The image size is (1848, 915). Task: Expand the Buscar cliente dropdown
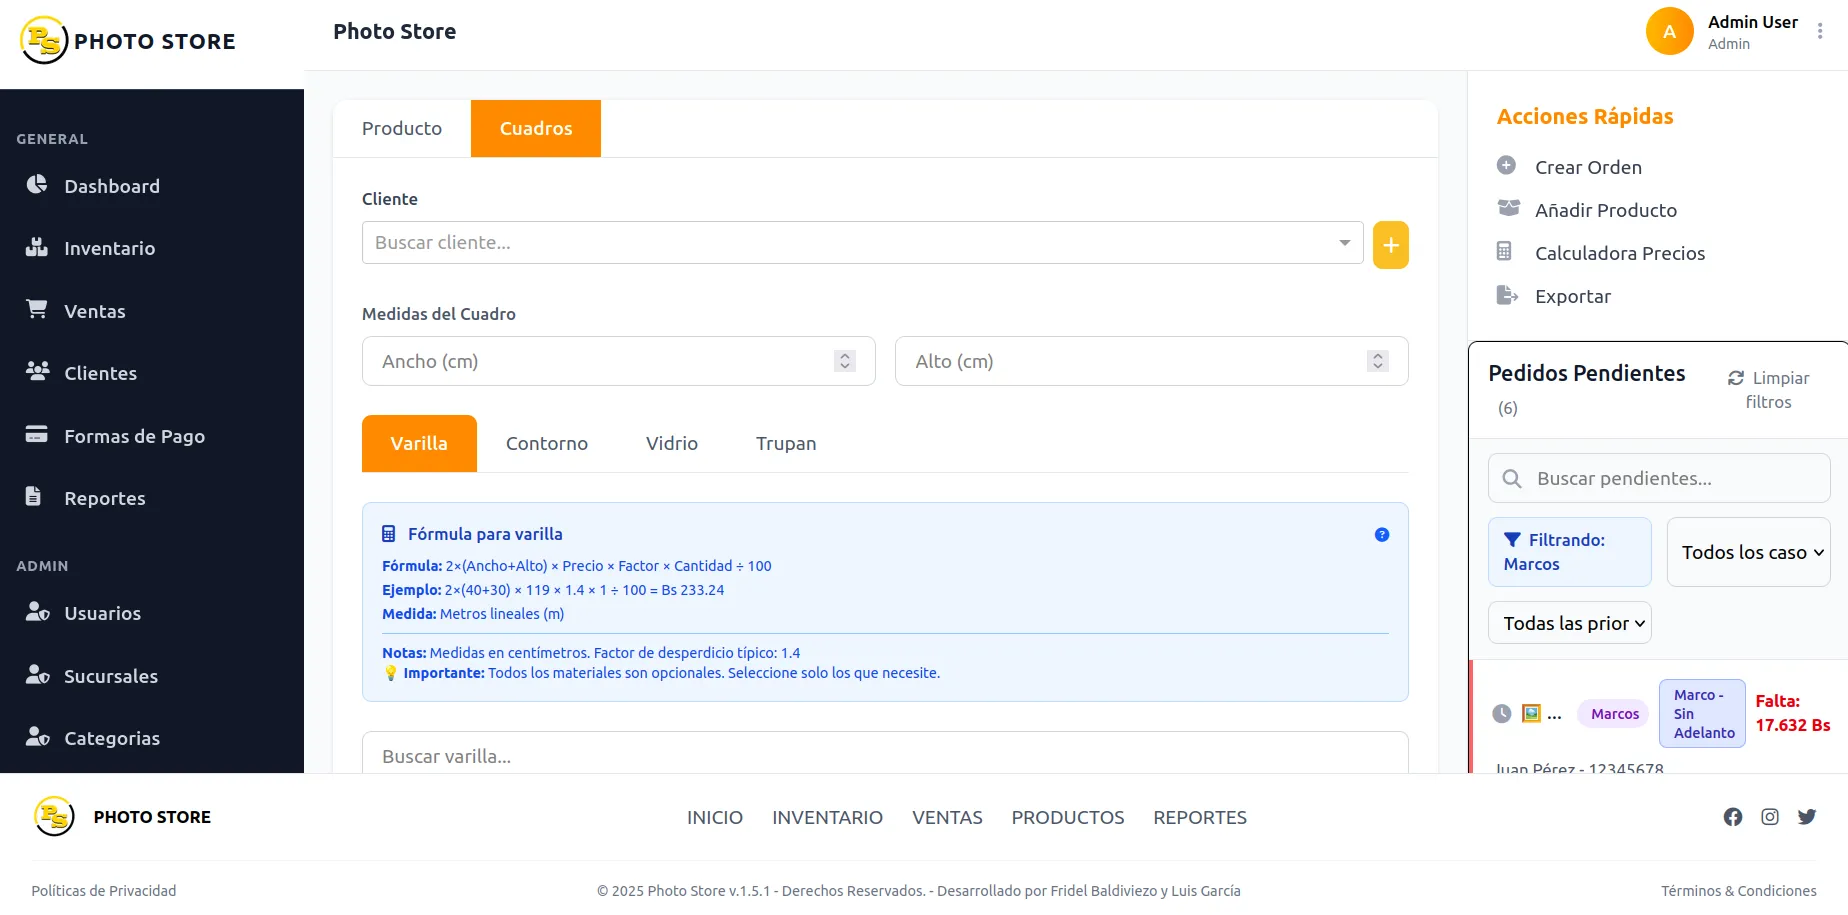click(1344, 243)
